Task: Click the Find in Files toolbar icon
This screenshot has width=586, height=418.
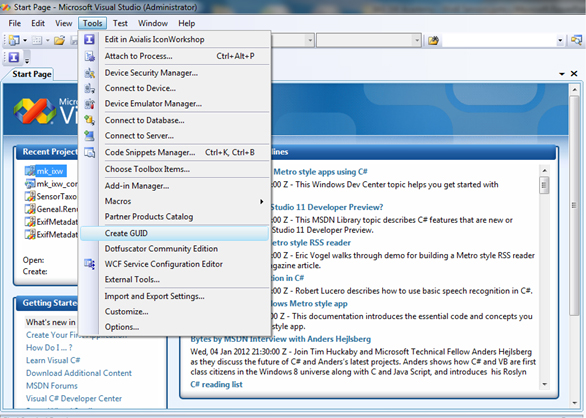Action: (433, 40)
